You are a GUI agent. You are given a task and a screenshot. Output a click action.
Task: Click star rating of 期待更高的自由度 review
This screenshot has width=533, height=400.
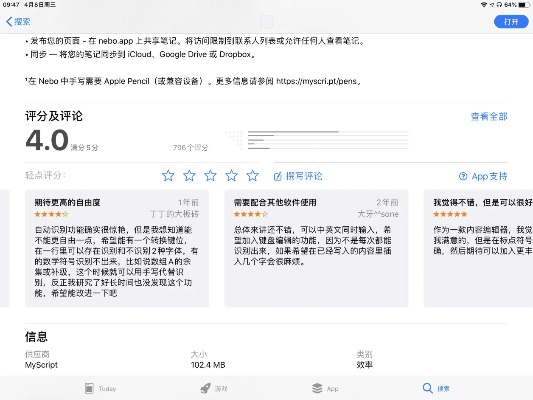click(x=51, y=214)
